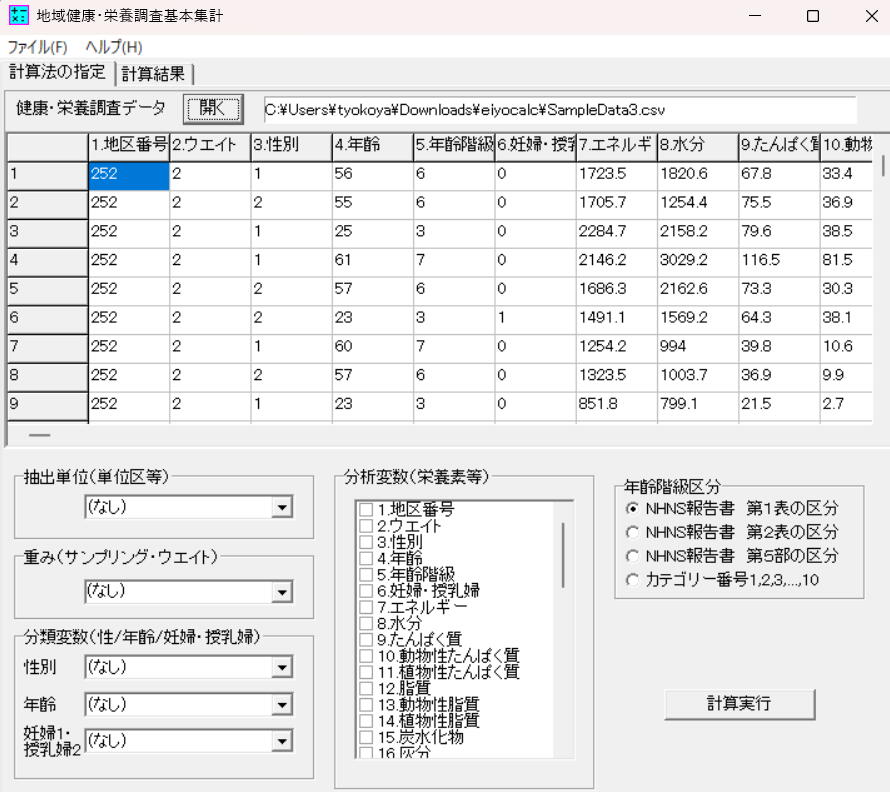Open the 重み(サンプリング・ウエイト) dropdown

pos(283,591)
